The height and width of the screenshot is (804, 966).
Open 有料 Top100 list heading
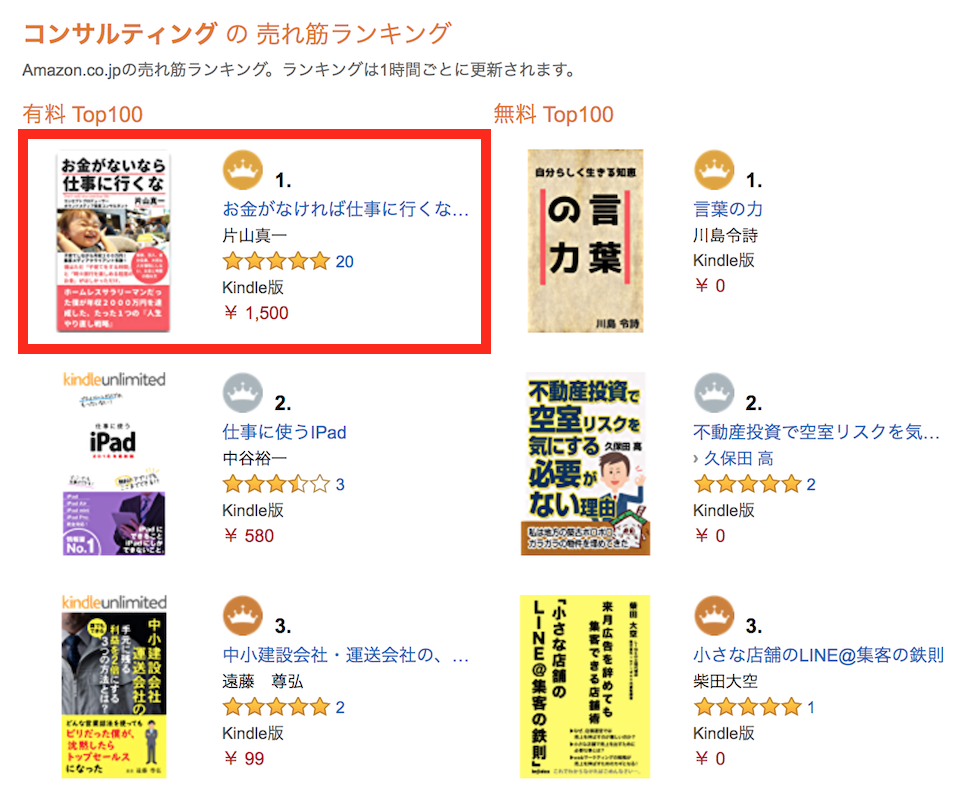pyautogui.click(x=83, y=115)
